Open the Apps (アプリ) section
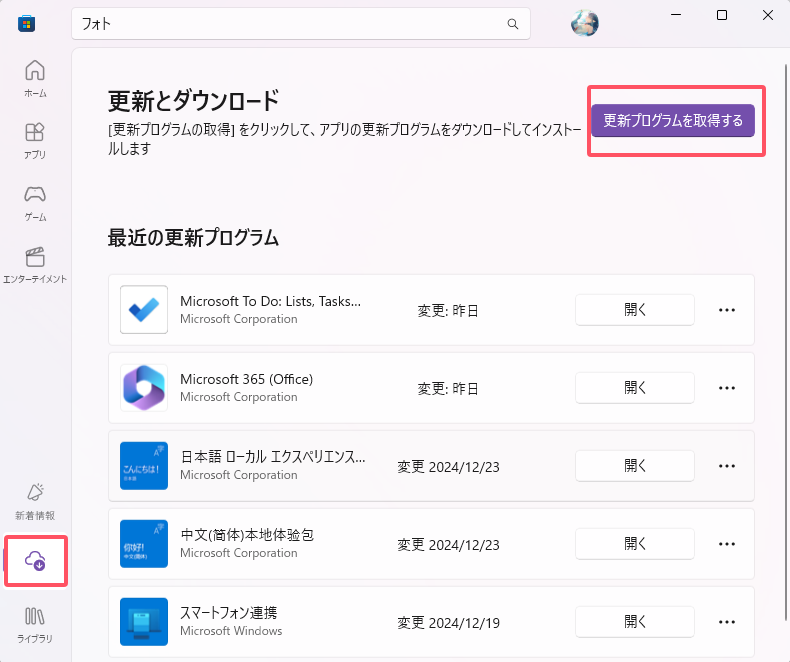 35,141
